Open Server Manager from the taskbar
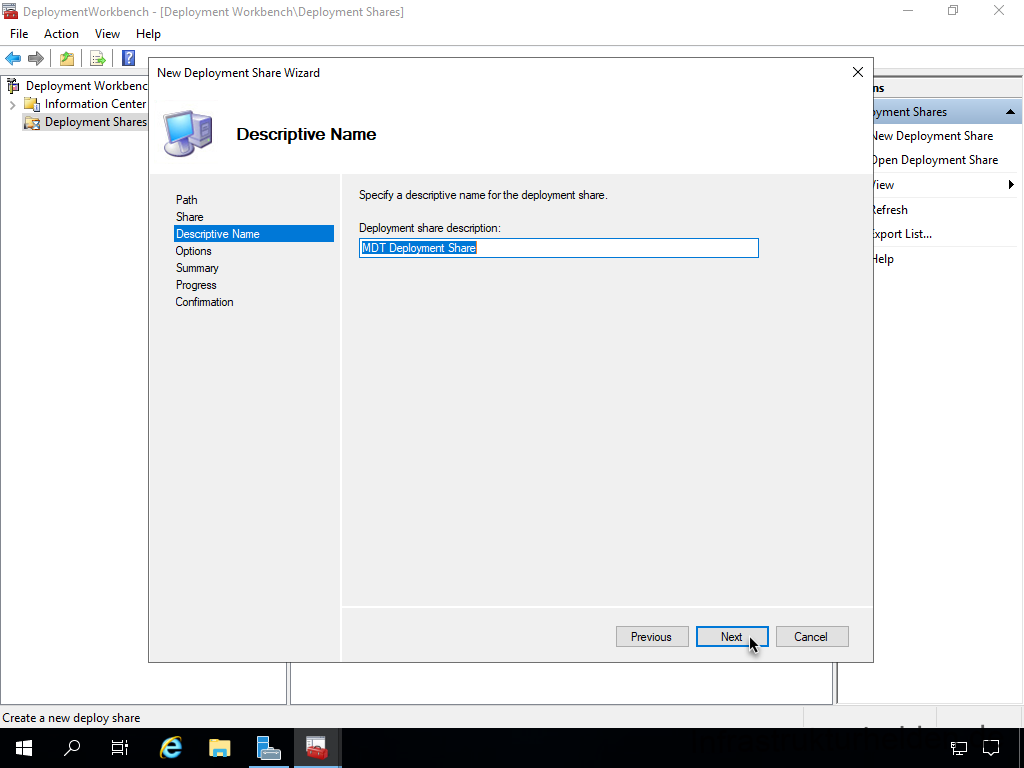This screenshot has height=768, width=1024. coord(268,748)
